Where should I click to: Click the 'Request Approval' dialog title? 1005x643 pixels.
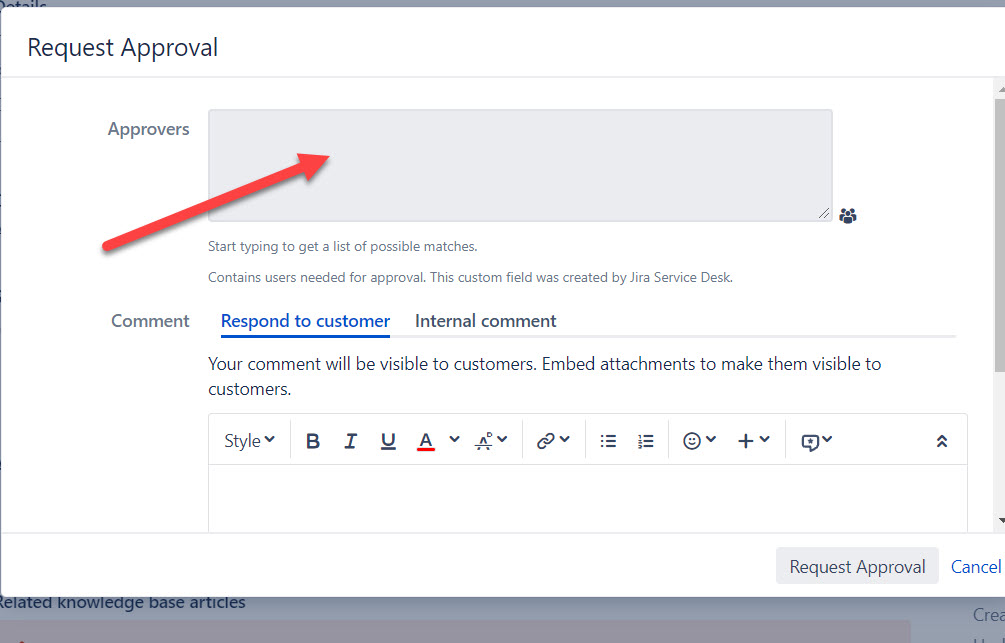(x=122, y=47)
